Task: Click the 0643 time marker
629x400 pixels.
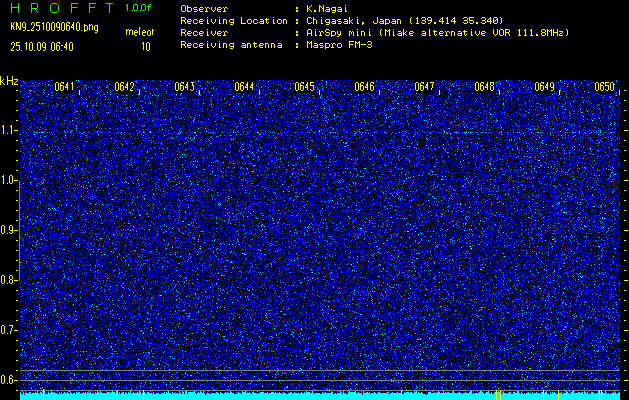Action: (184, 87)
